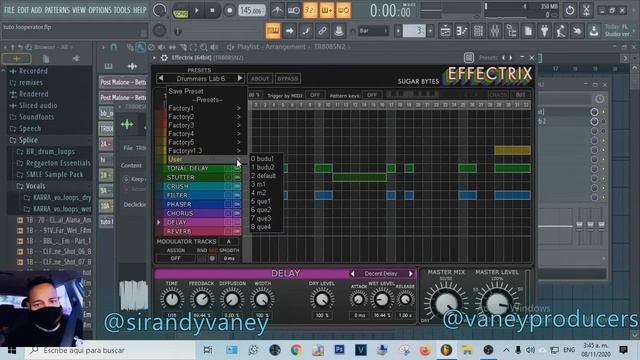
Task: Click the link chain icon in toolbar
Action: click(322, 31)
